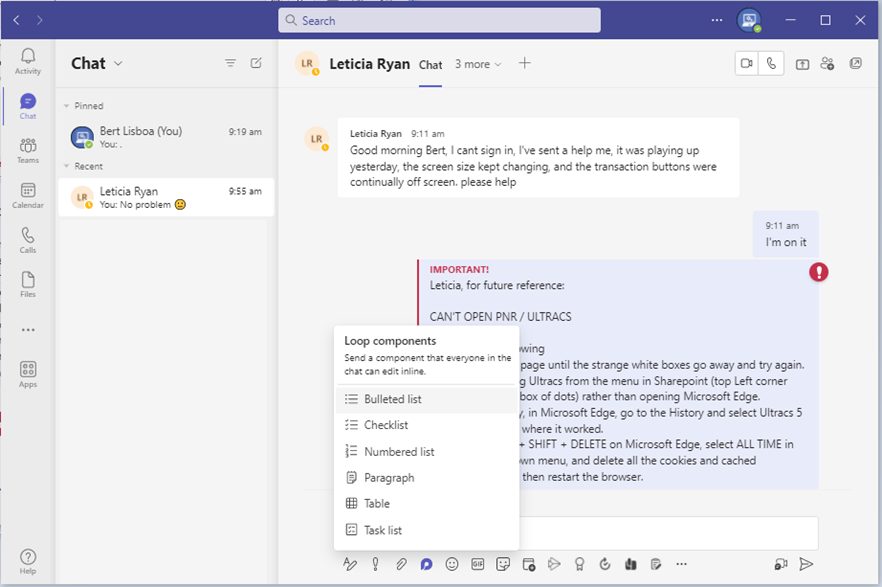Image resolution: width=882 pixels, height=587 pixels.
Task: Toggle the Loop components icon in compose toolbar
Action: tap(426, 564)
